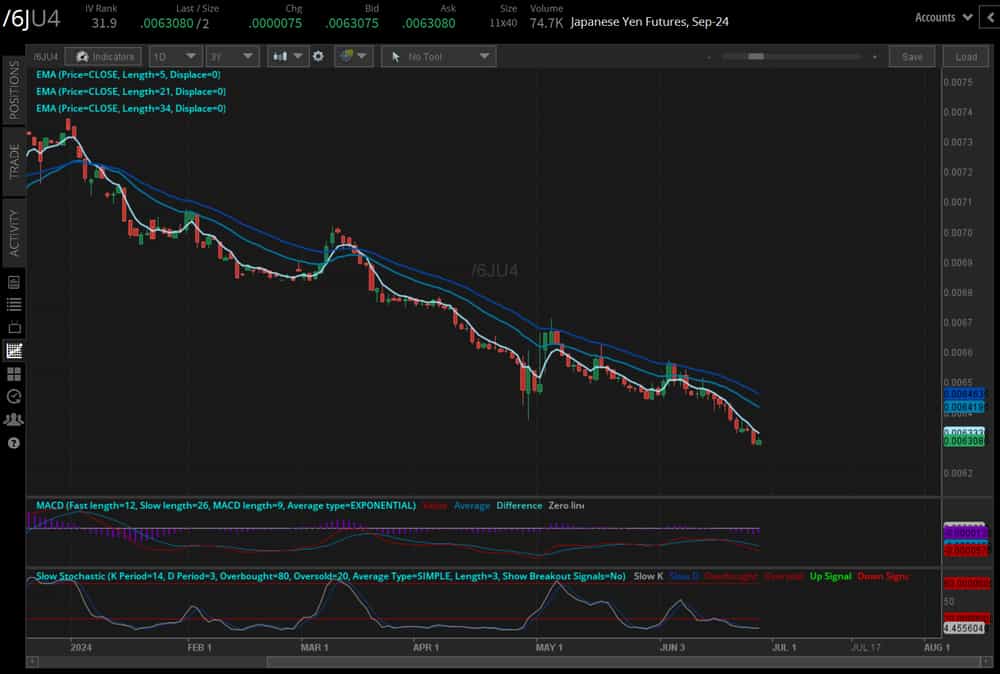Open the chart settings gear icon
1000x674 pixels.
(x=316, y=56)
